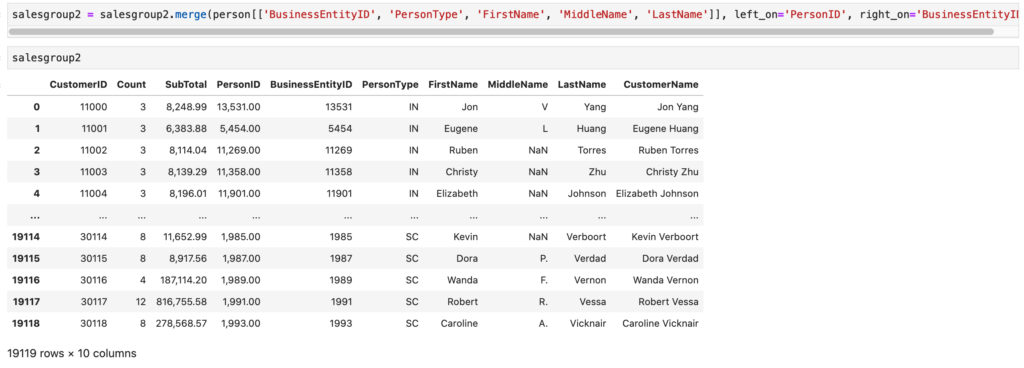1024x368 pixels.
Task: Click the SubTotal column header
Action: click(x=186, y=84)
